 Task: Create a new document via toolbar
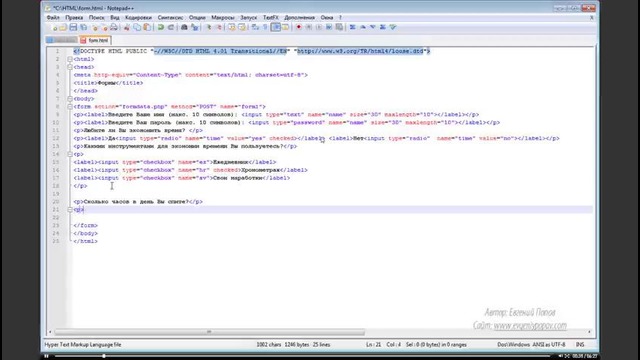pos(55,27)
